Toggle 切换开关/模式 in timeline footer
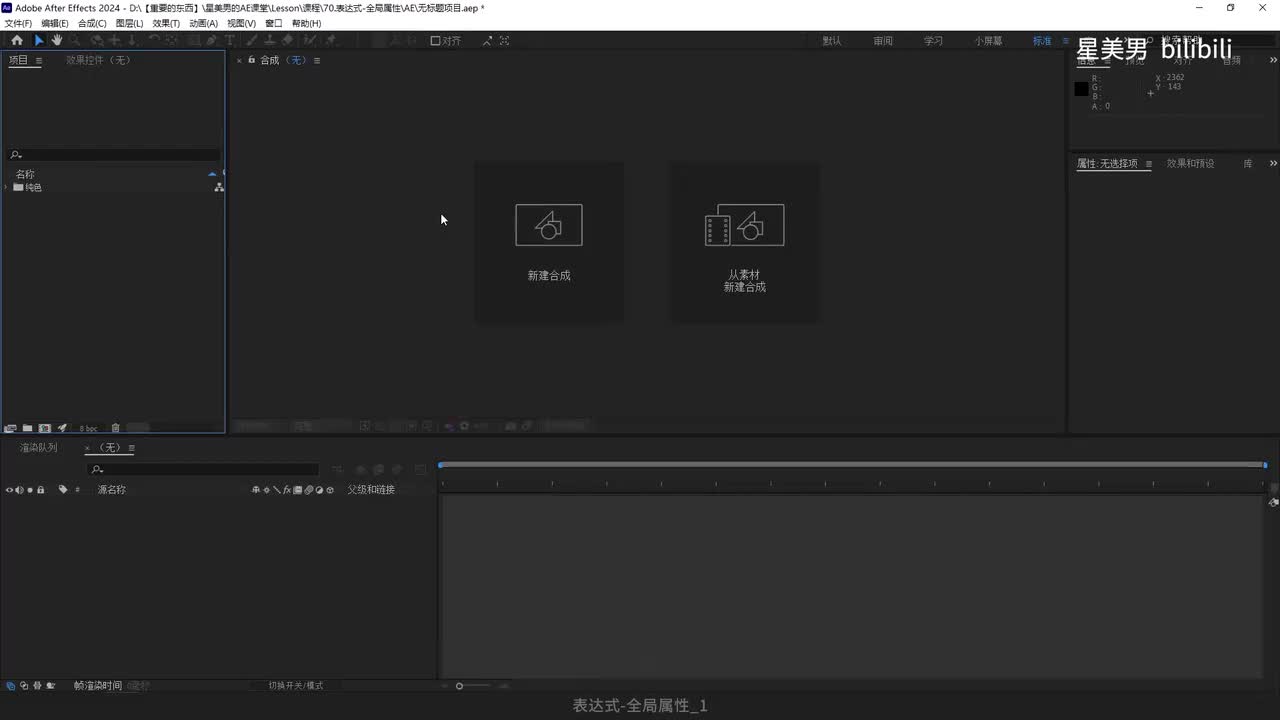1280x720 pixels. click(x=296, y=686)
